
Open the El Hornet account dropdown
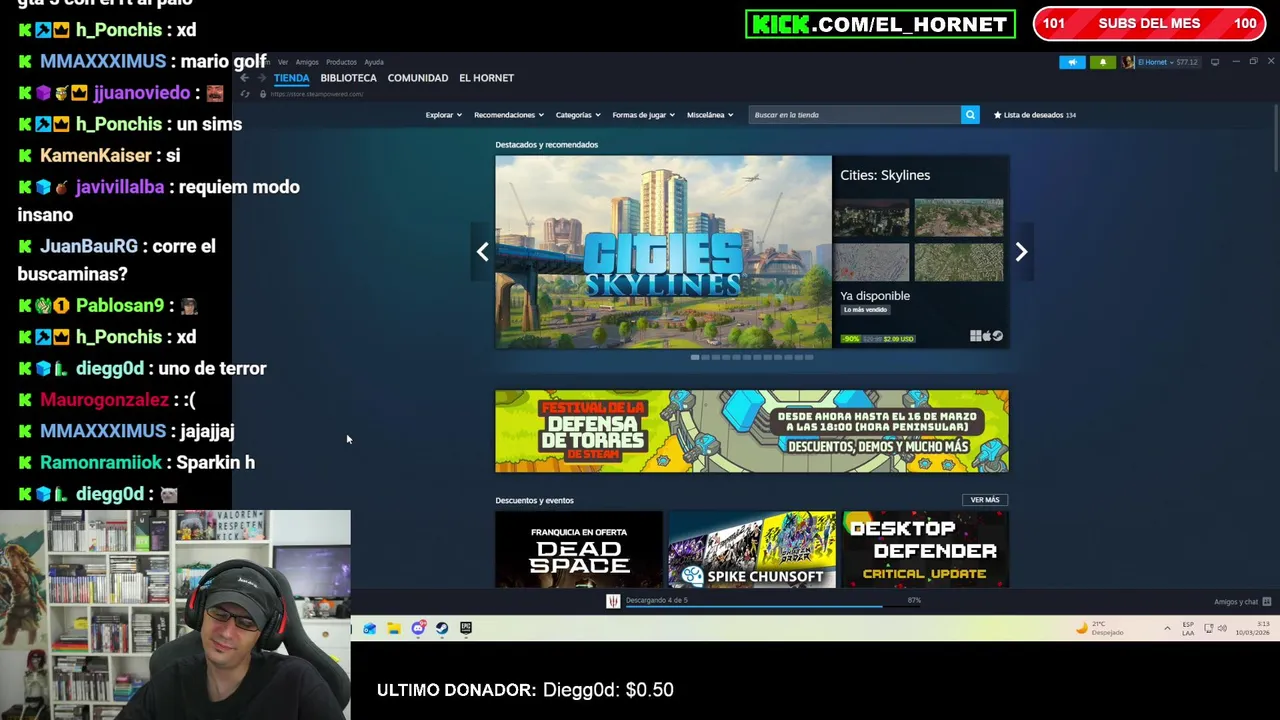tap(1168, 62)
